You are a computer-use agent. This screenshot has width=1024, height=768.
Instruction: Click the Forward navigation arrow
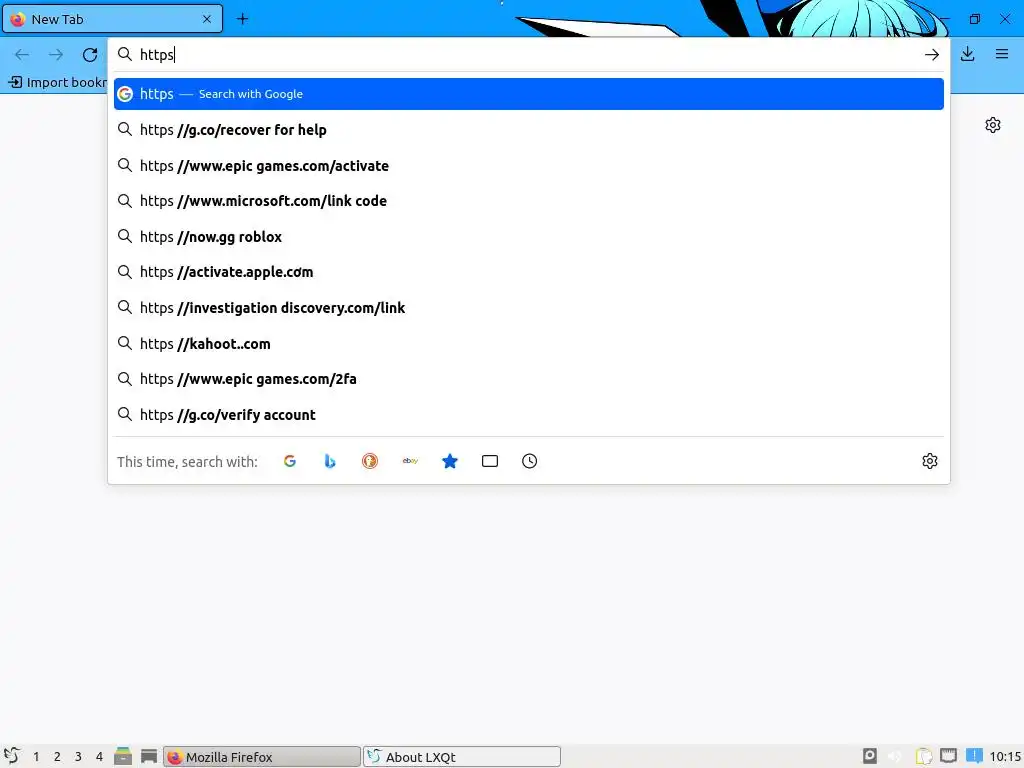(x=56, y=55)
